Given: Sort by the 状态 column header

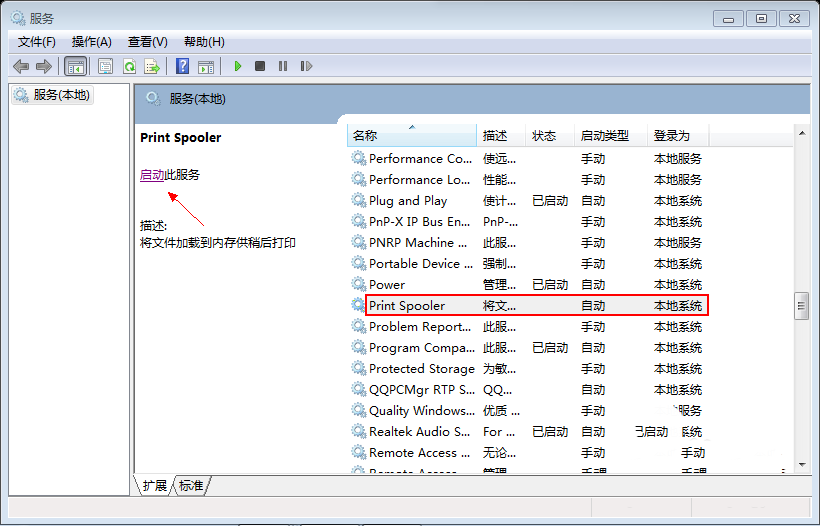Looking at the screenshot, I should 550,135.
